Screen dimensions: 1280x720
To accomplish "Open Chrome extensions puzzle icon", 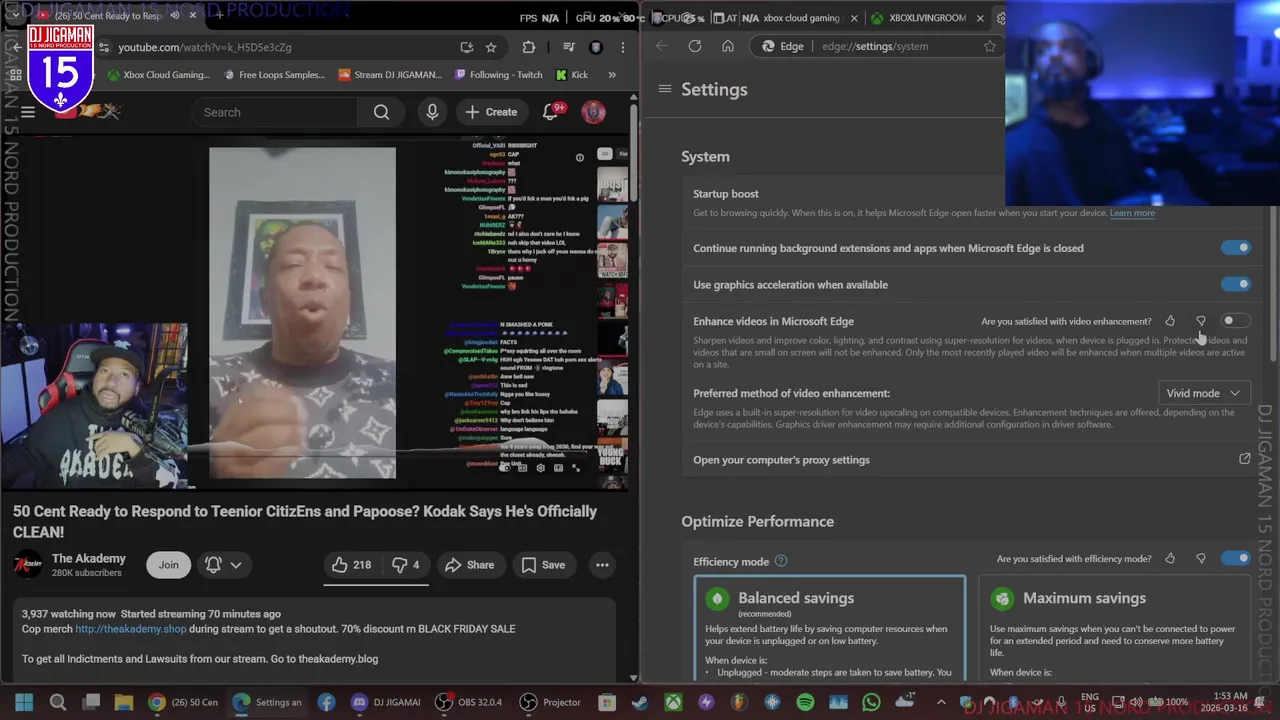I will [529, 47].
